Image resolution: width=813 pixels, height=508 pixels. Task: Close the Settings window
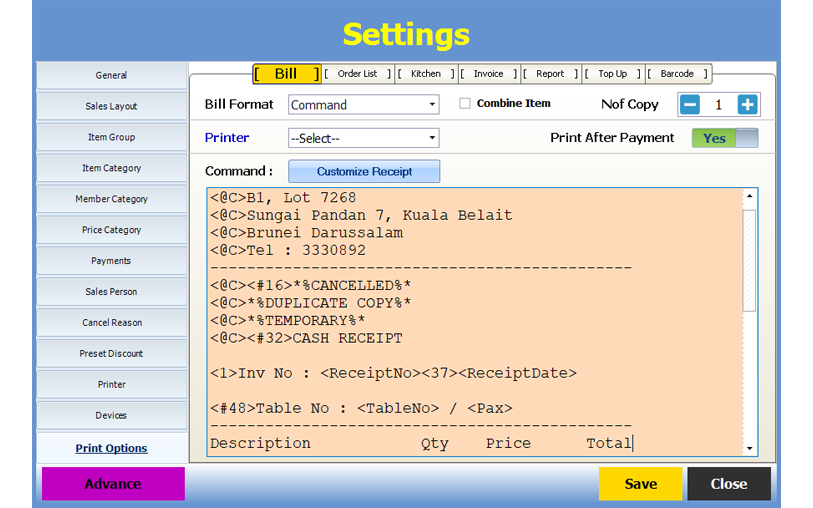click(729, 484)
